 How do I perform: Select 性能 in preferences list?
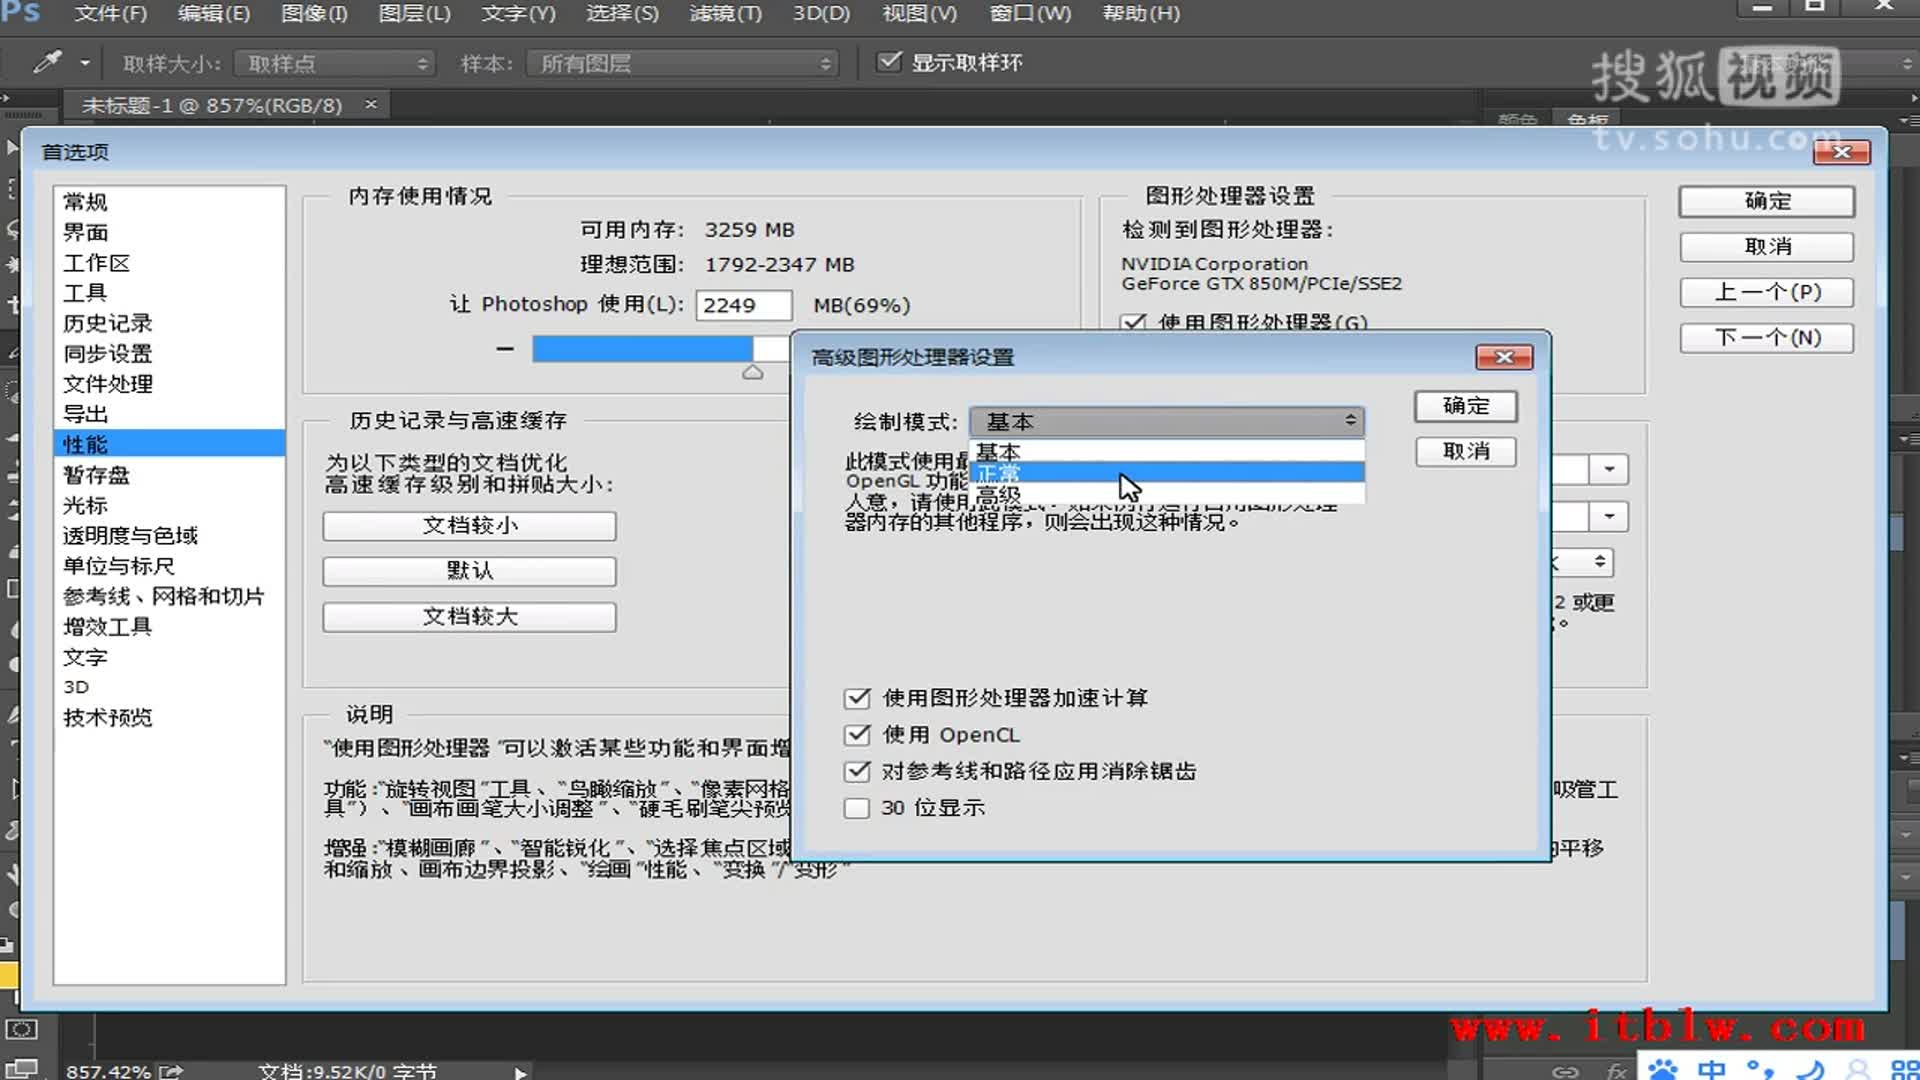point(169,444)
